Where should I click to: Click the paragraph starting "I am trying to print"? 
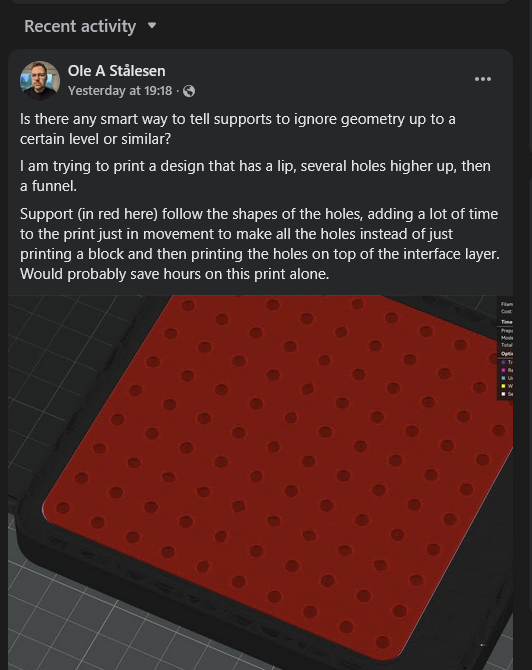255,176
